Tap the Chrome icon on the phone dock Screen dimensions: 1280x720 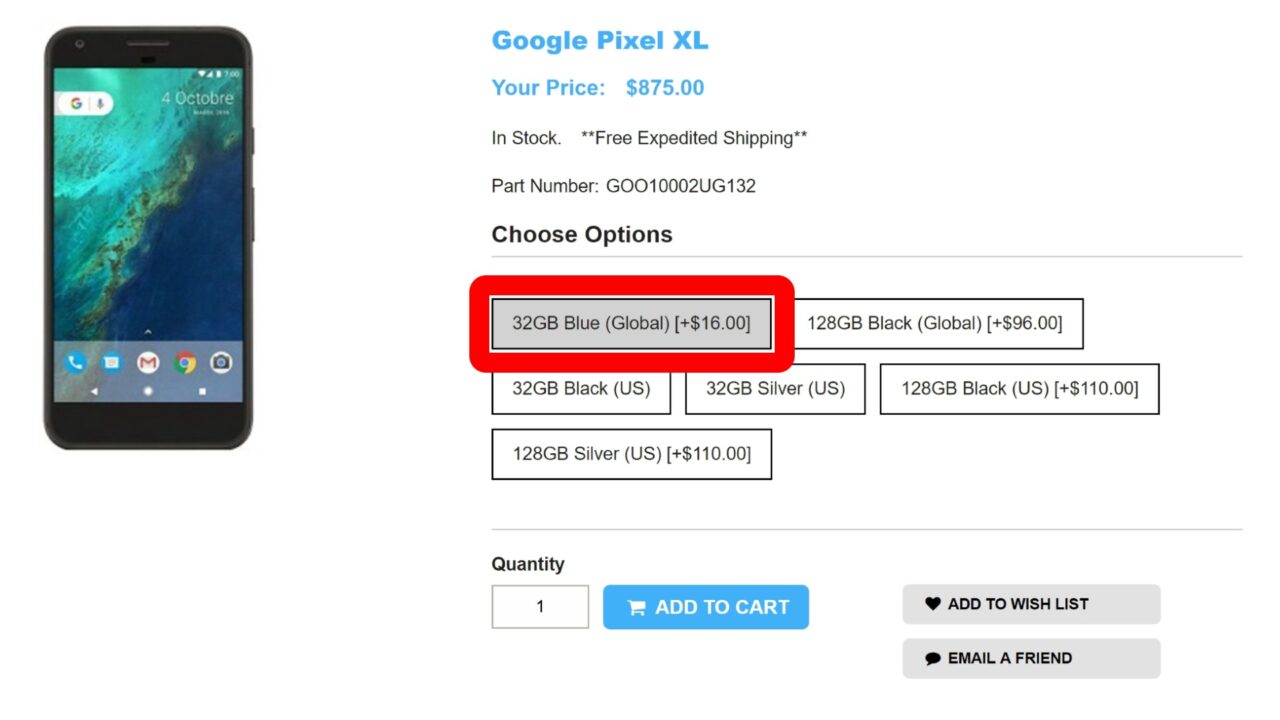185,362
